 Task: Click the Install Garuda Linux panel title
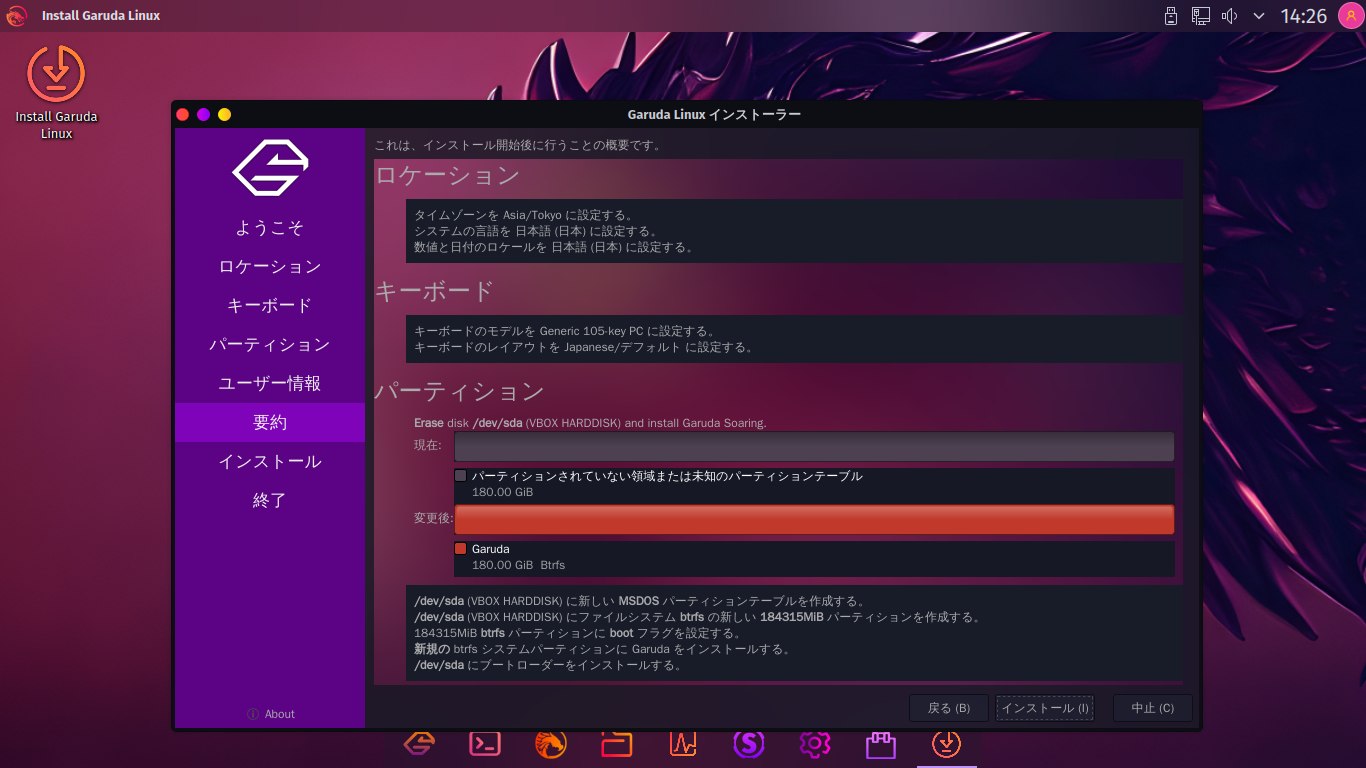pos(101,16)
